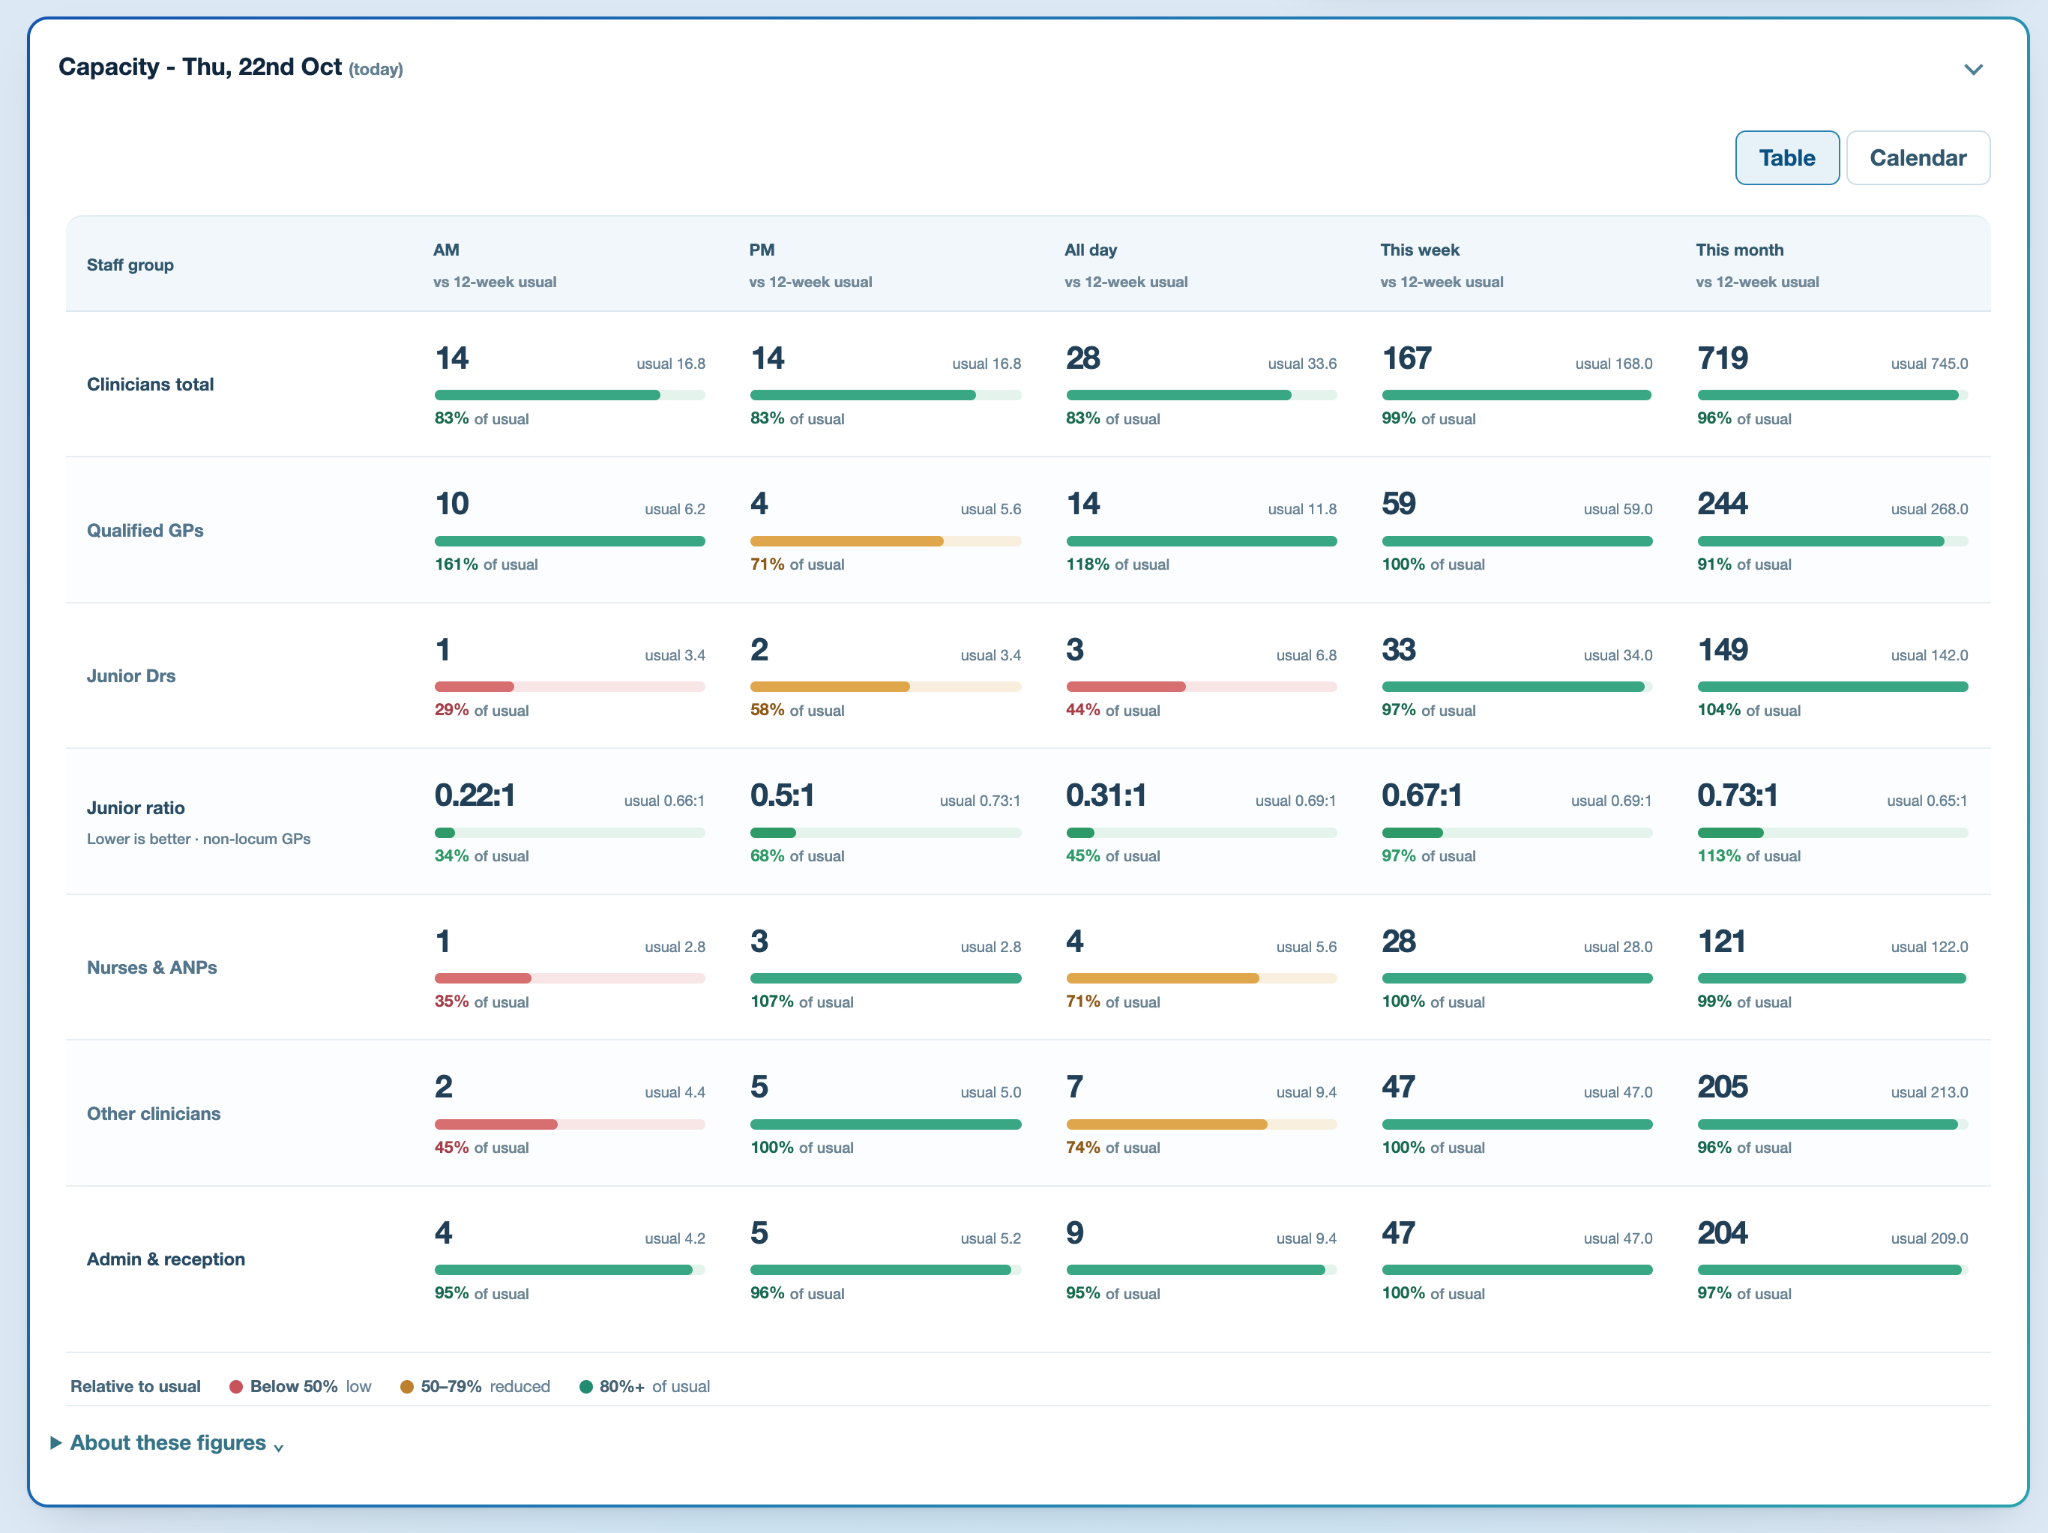The height and width of the screenshot is (1533, 2048).
Task: Click the 161% of usual value
Action: click(486, 565)
